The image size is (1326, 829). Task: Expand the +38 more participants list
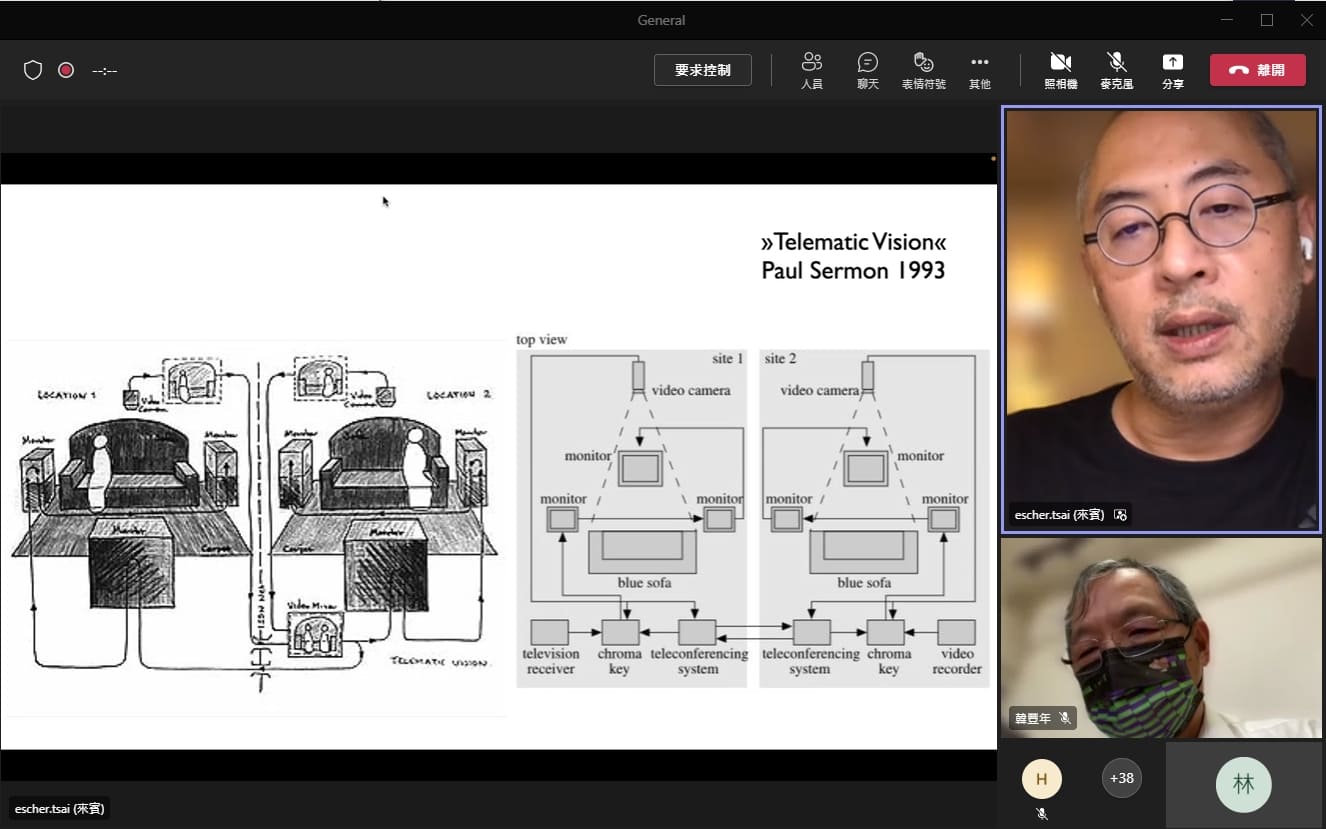tap(1121, 778)
